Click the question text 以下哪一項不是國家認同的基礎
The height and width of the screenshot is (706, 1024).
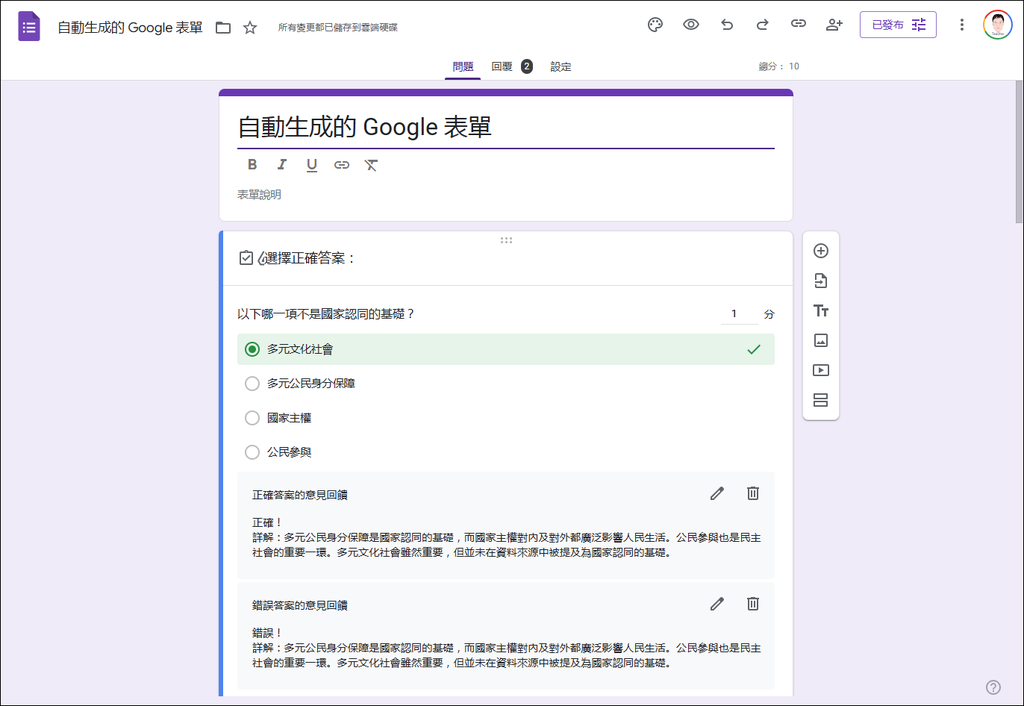click(326, 314)
